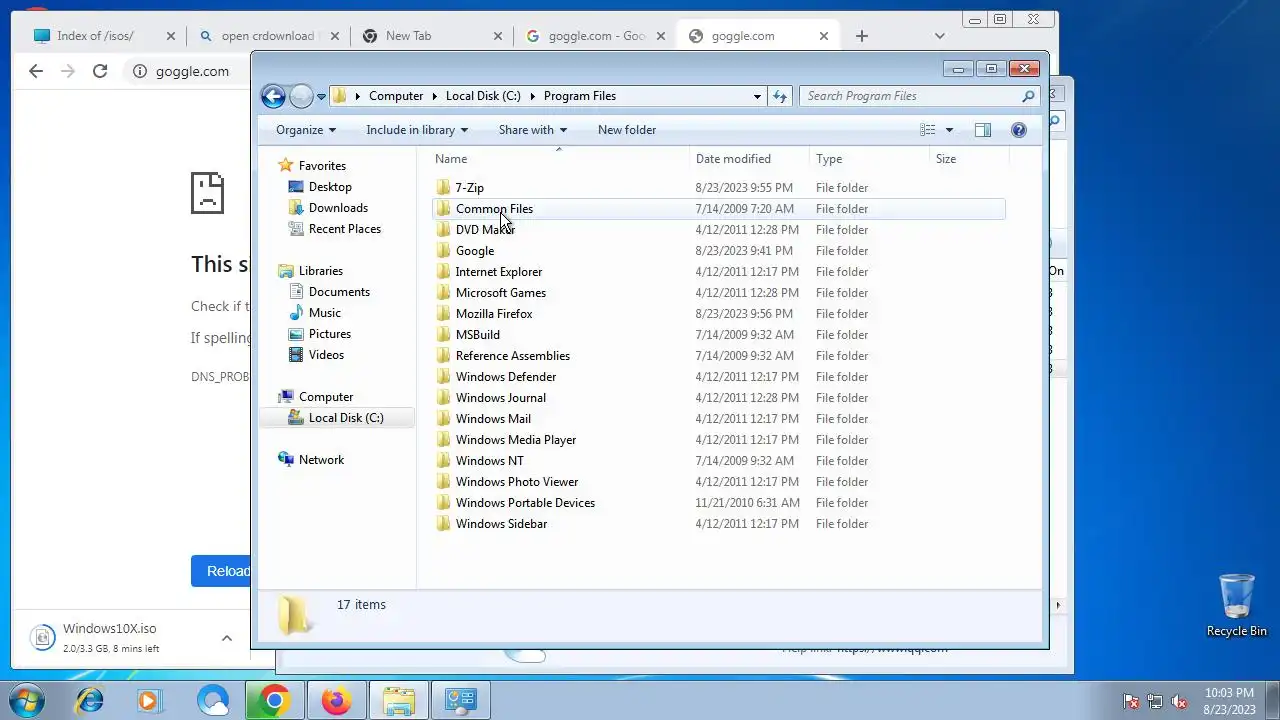The height and width of the screenshot is (720, 1280).
Task: Open the Include in library menu
Action: click(417, 130)
